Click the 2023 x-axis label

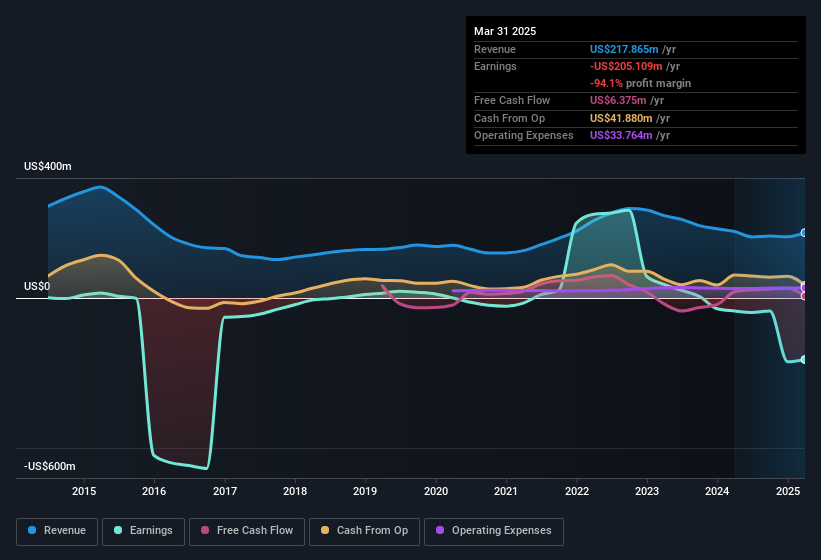coord(647,491)
